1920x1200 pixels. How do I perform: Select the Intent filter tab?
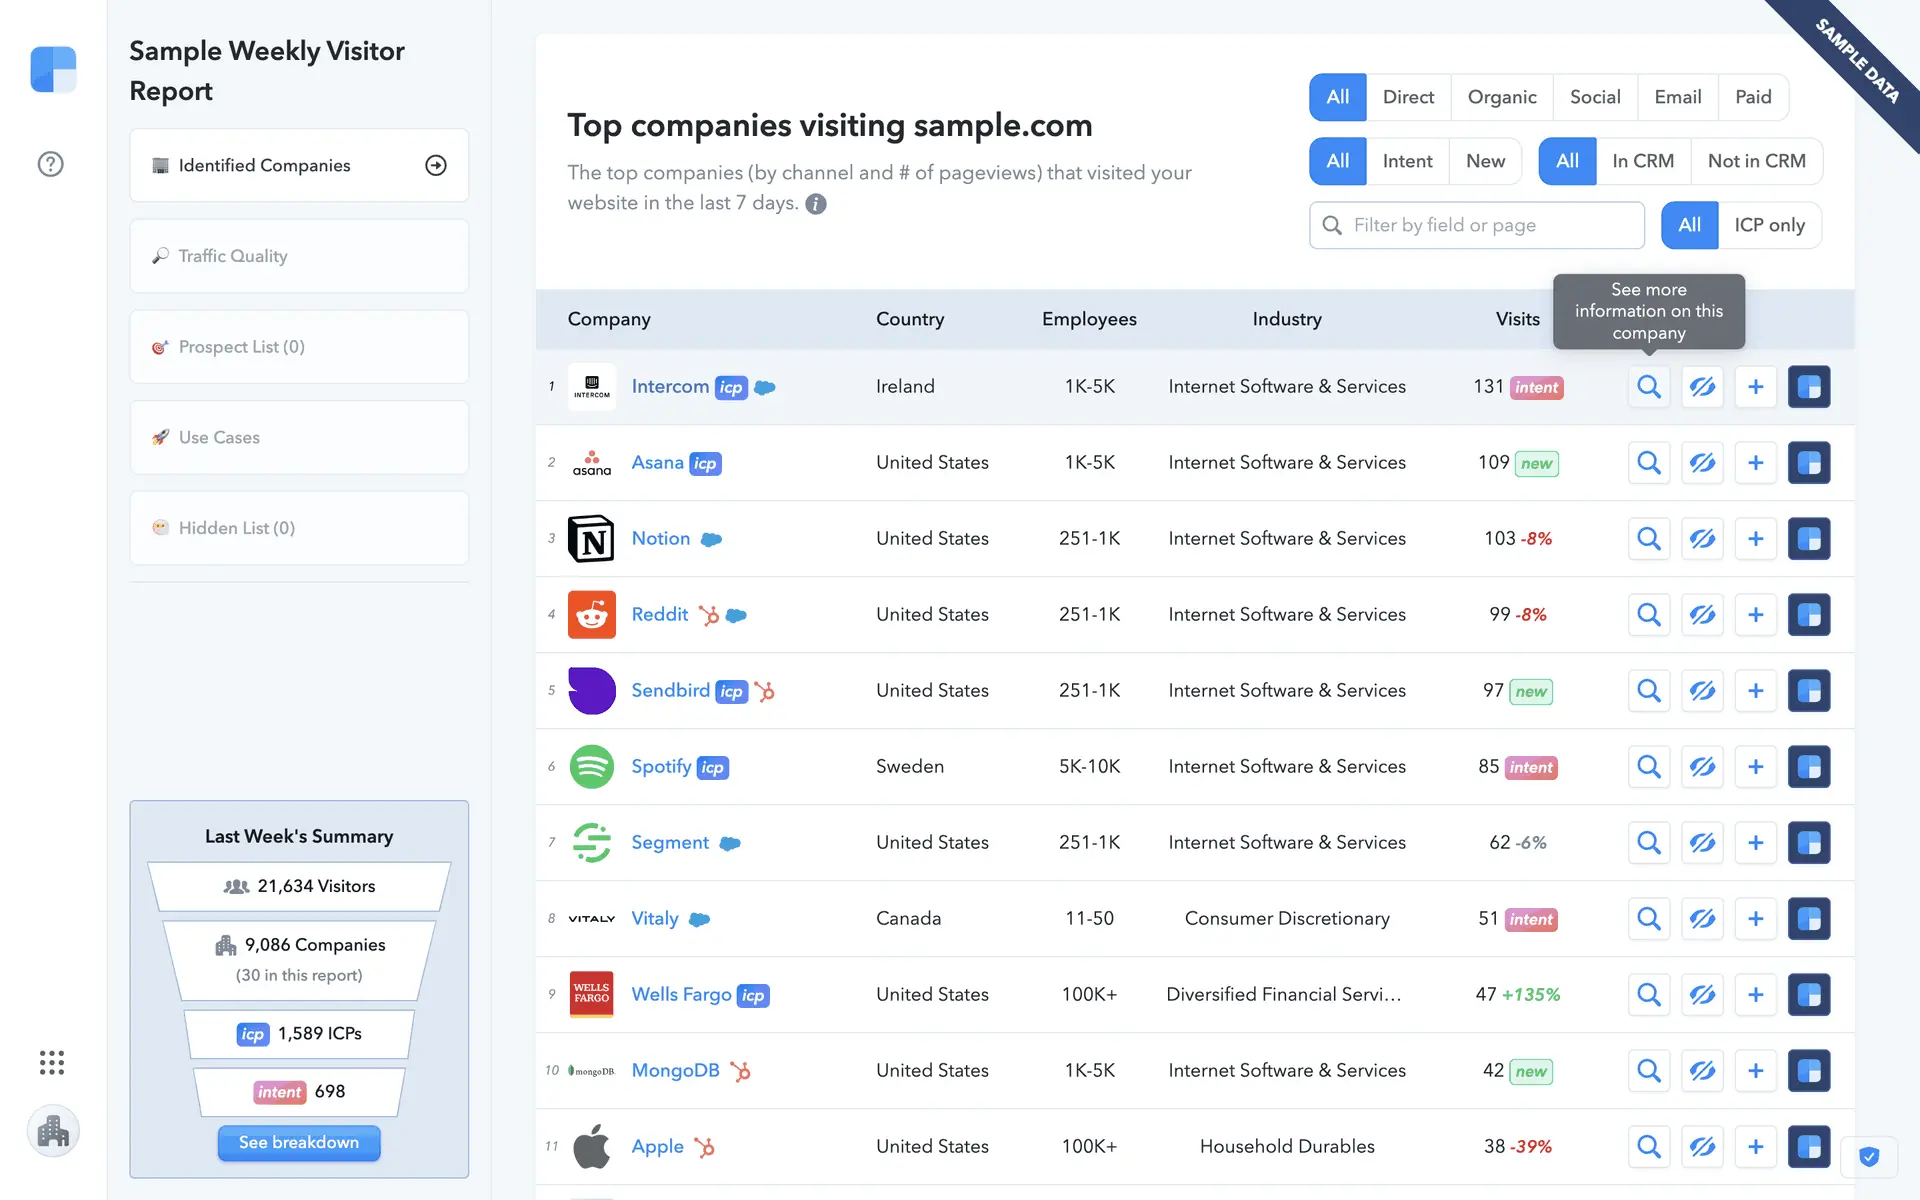1407,161
